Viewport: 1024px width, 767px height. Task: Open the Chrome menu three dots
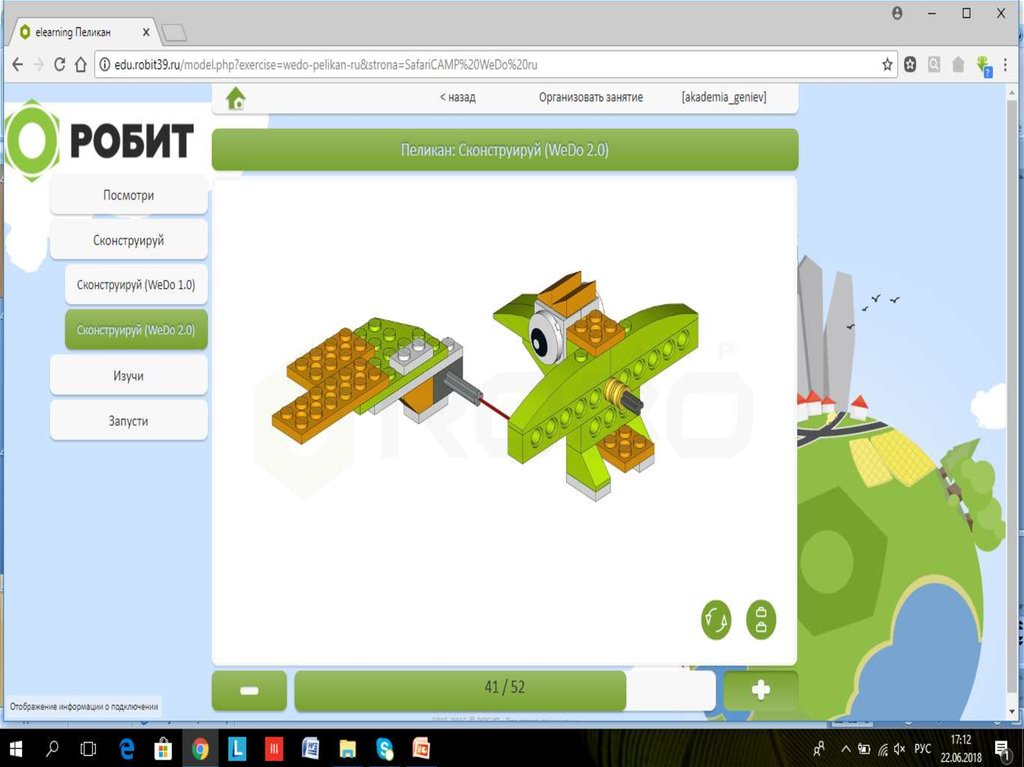point(1005,65)
